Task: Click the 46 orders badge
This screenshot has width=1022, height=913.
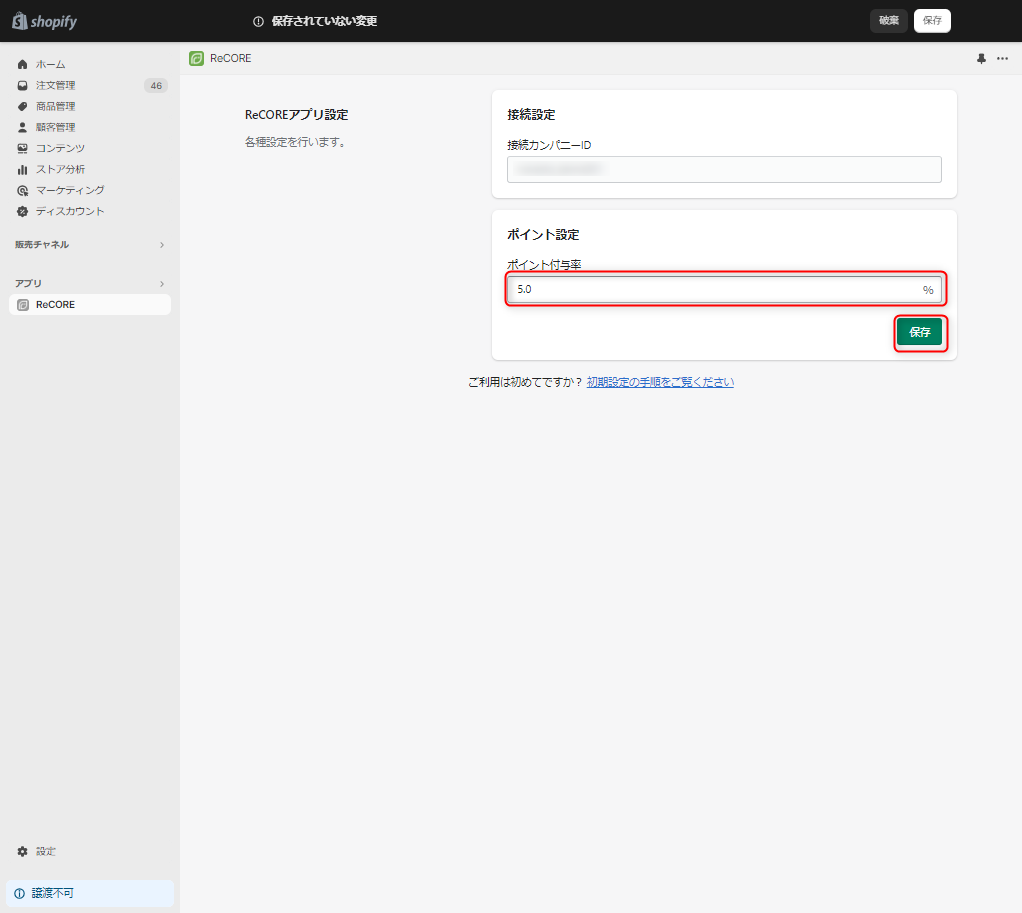Action: tap(156, 85)
